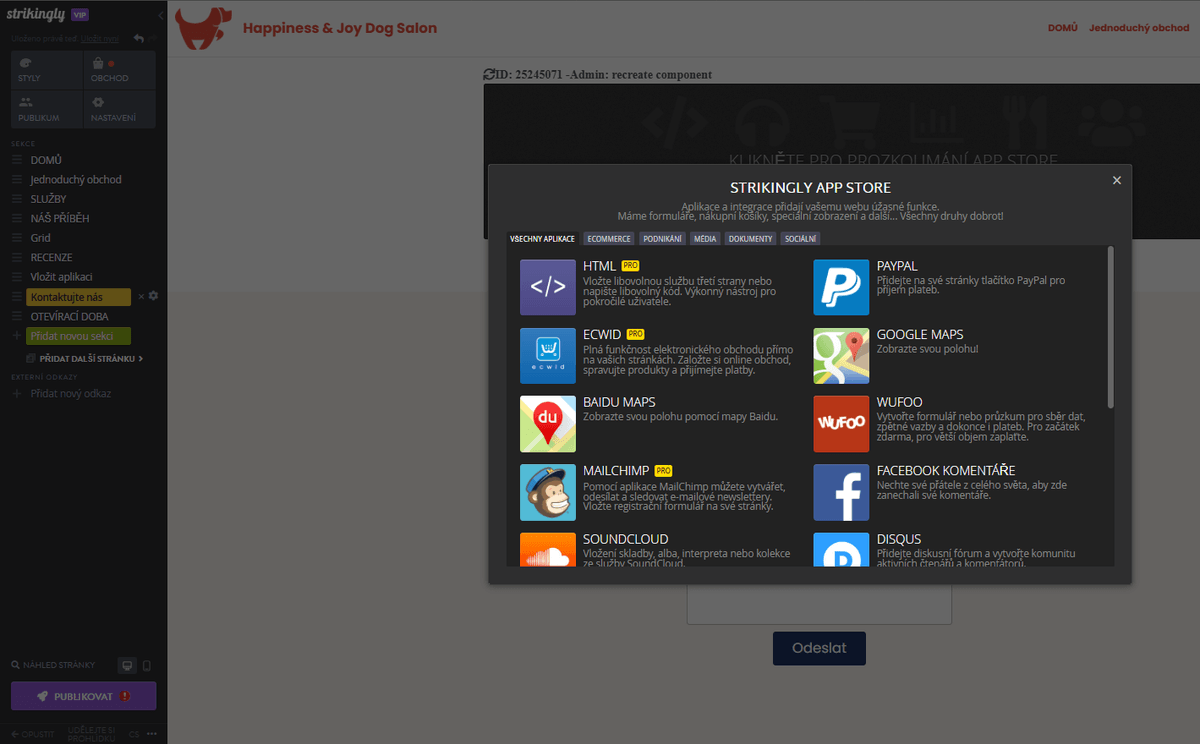Click DOMŮ in the site navigation
The height and width of the screenshot is (744, 1200).
1062,28
